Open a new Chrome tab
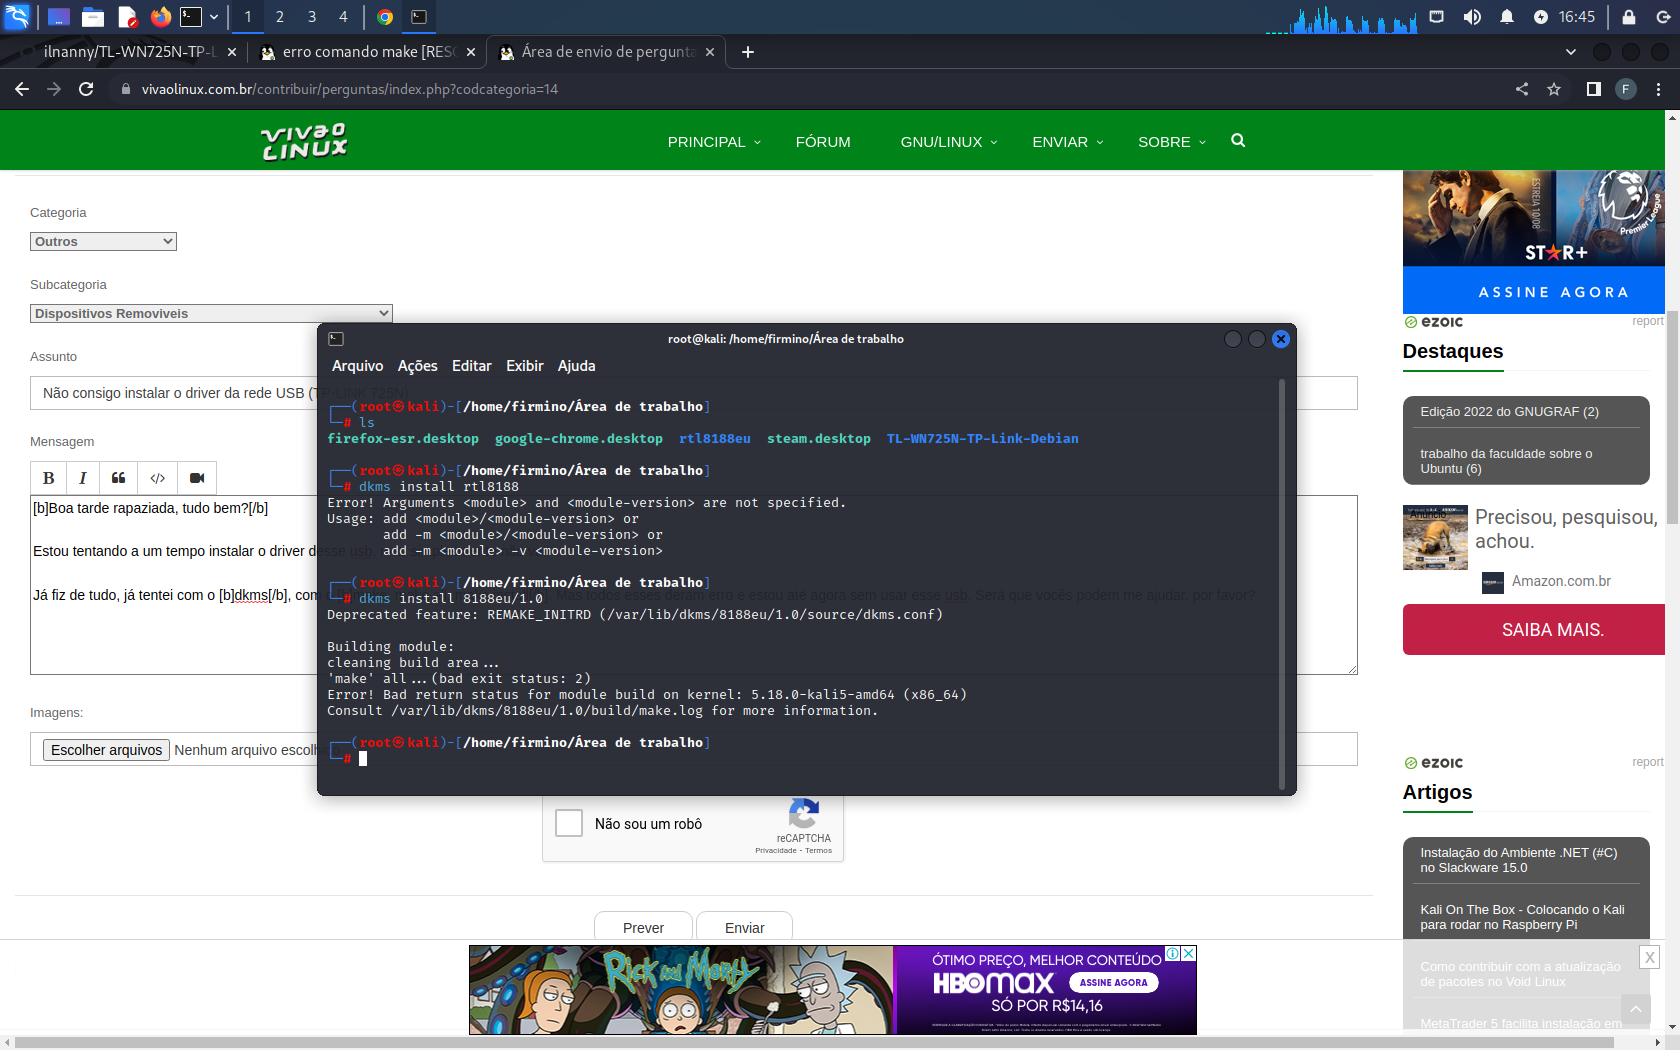1680x1050 pixels. [x=748, y=52]
